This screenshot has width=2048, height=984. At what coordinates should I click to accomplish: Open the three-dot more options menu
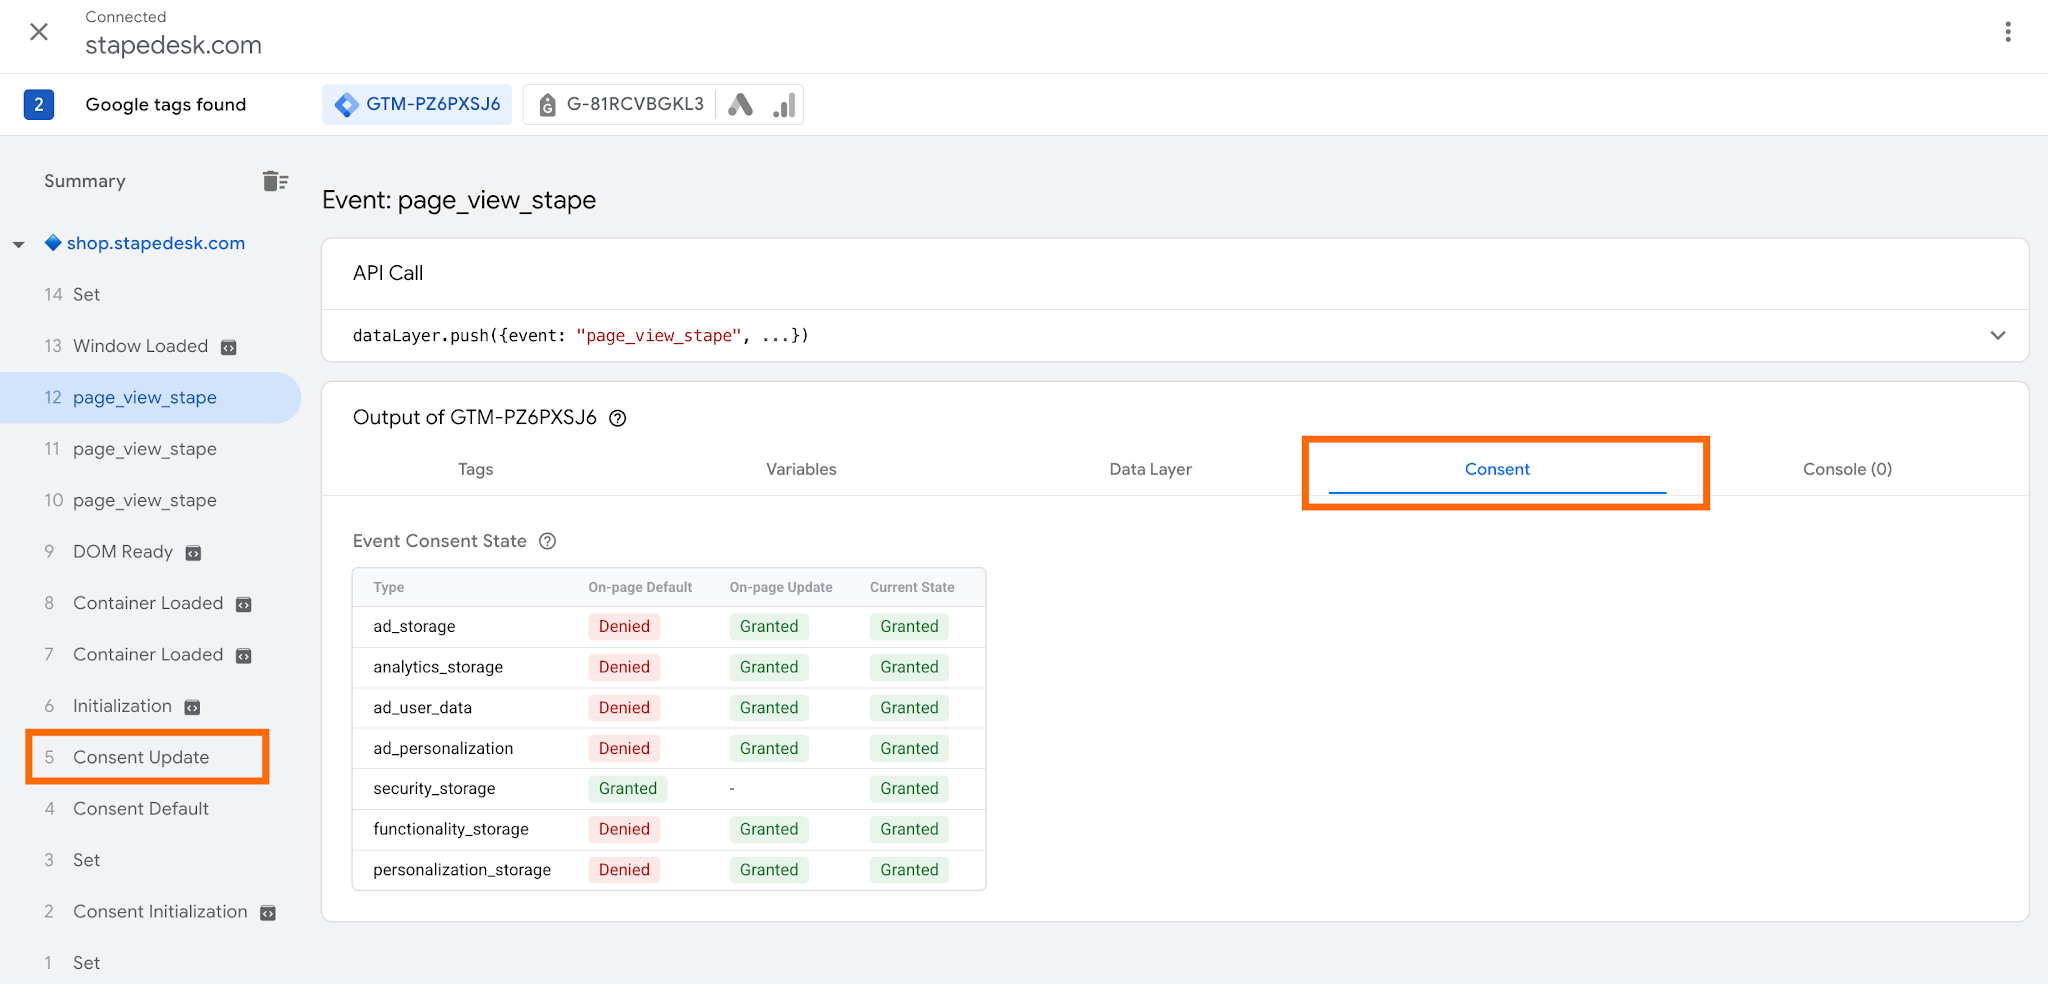click(x=2007, y=32)
